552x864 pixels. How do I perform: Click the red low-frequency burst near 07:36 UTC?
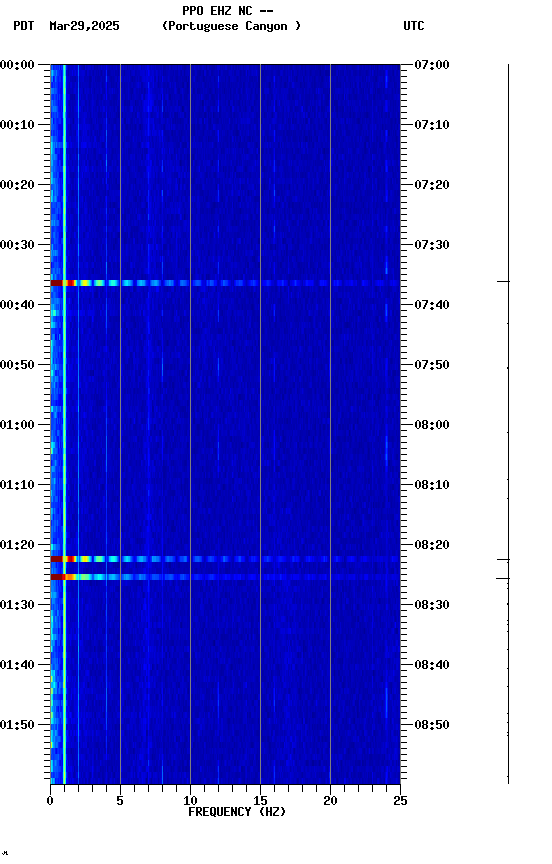pos(62,283)
